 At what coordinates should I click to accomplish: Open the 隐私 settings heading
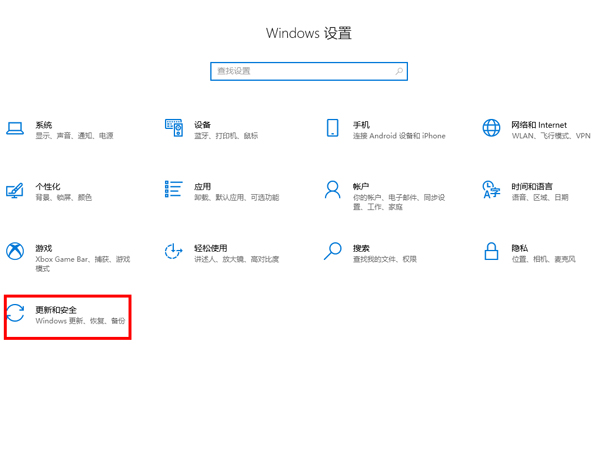click(520, 248)
